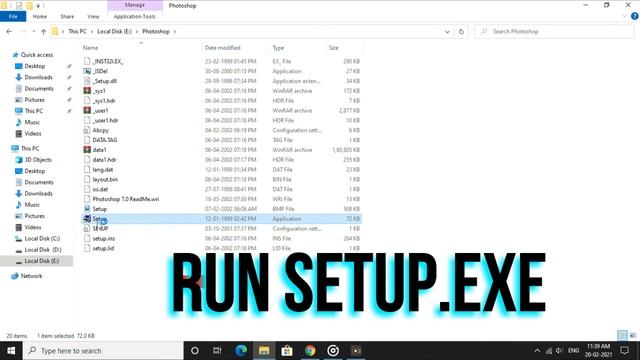Open Google Chrome from taskbar
Viewport: 640px width, 360px height.
pyautogui.click(x=310, y=351)
